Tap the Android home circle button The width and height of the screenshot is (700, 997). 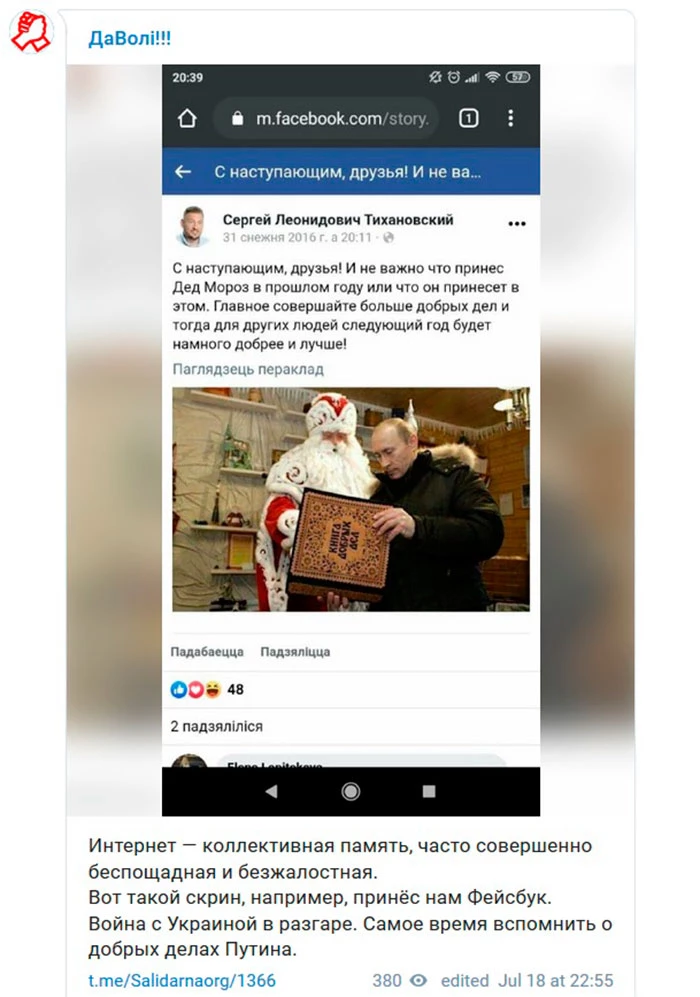[x=350, y=791]
